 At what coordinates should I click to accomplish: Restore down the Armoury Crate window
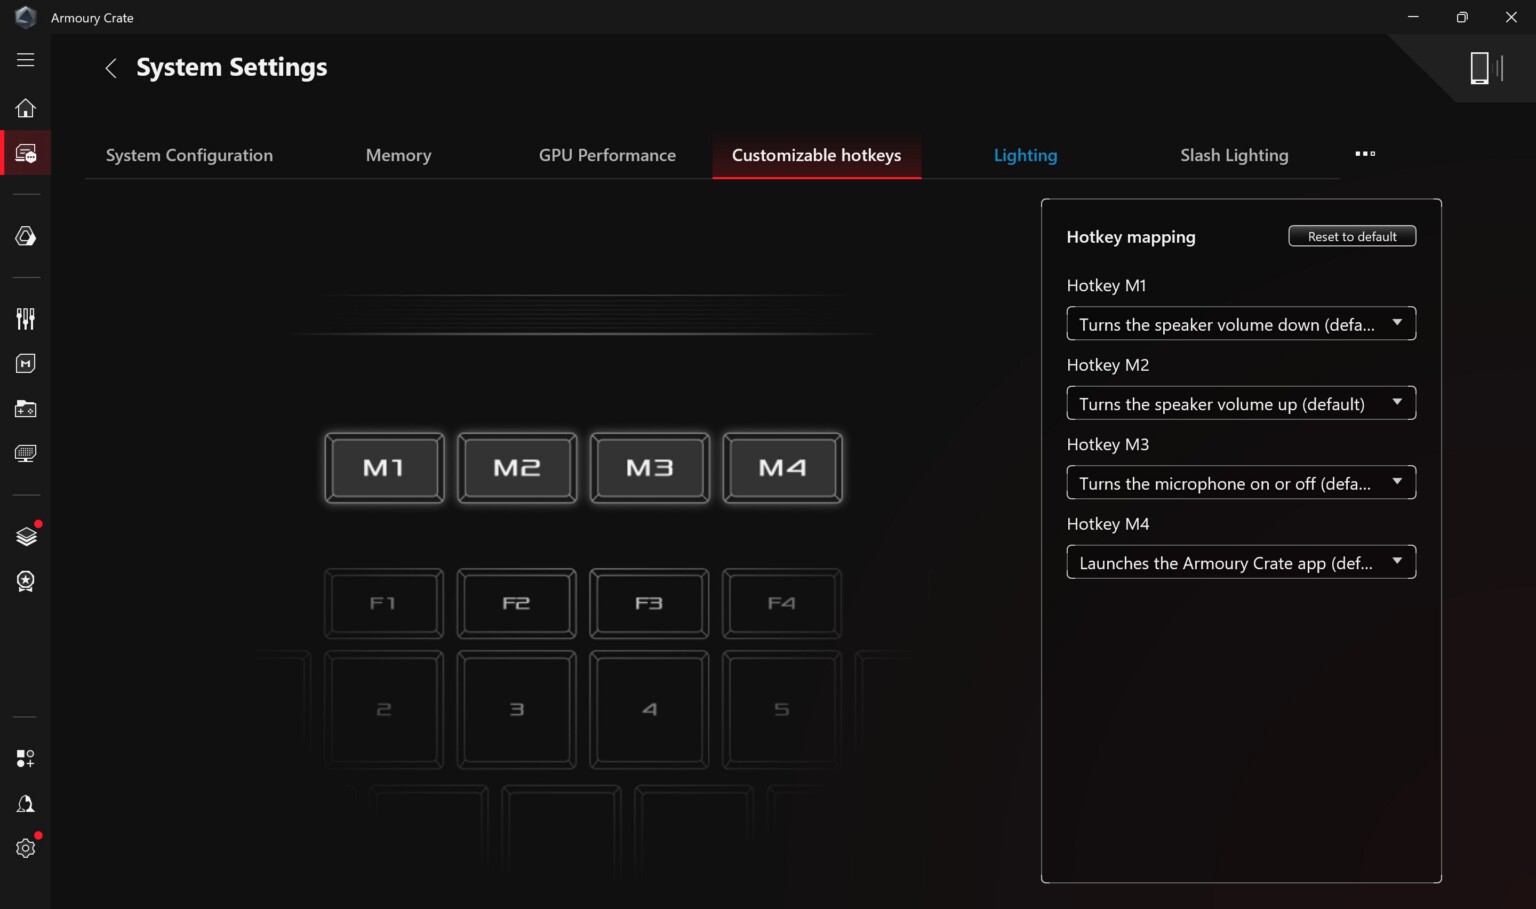(1462, 17)
